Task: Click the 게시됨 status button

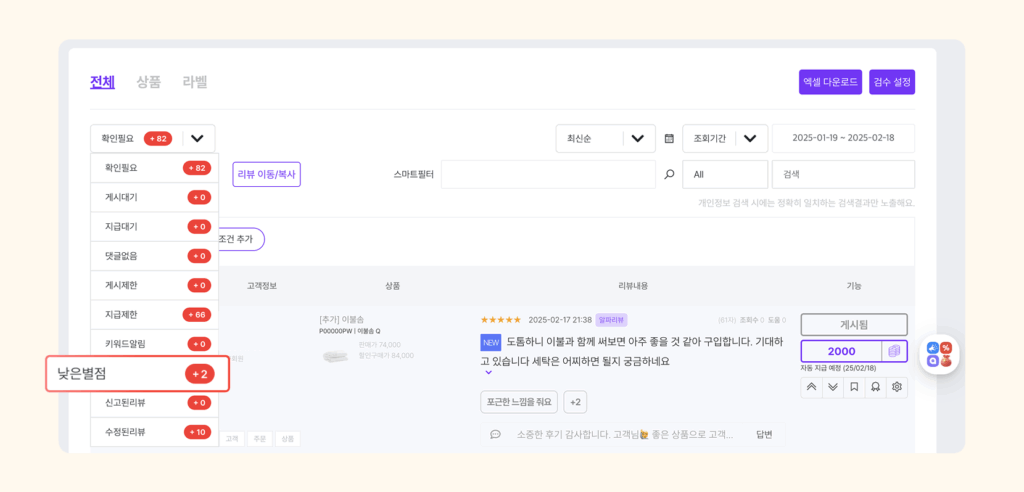Action: click(854, 325)
